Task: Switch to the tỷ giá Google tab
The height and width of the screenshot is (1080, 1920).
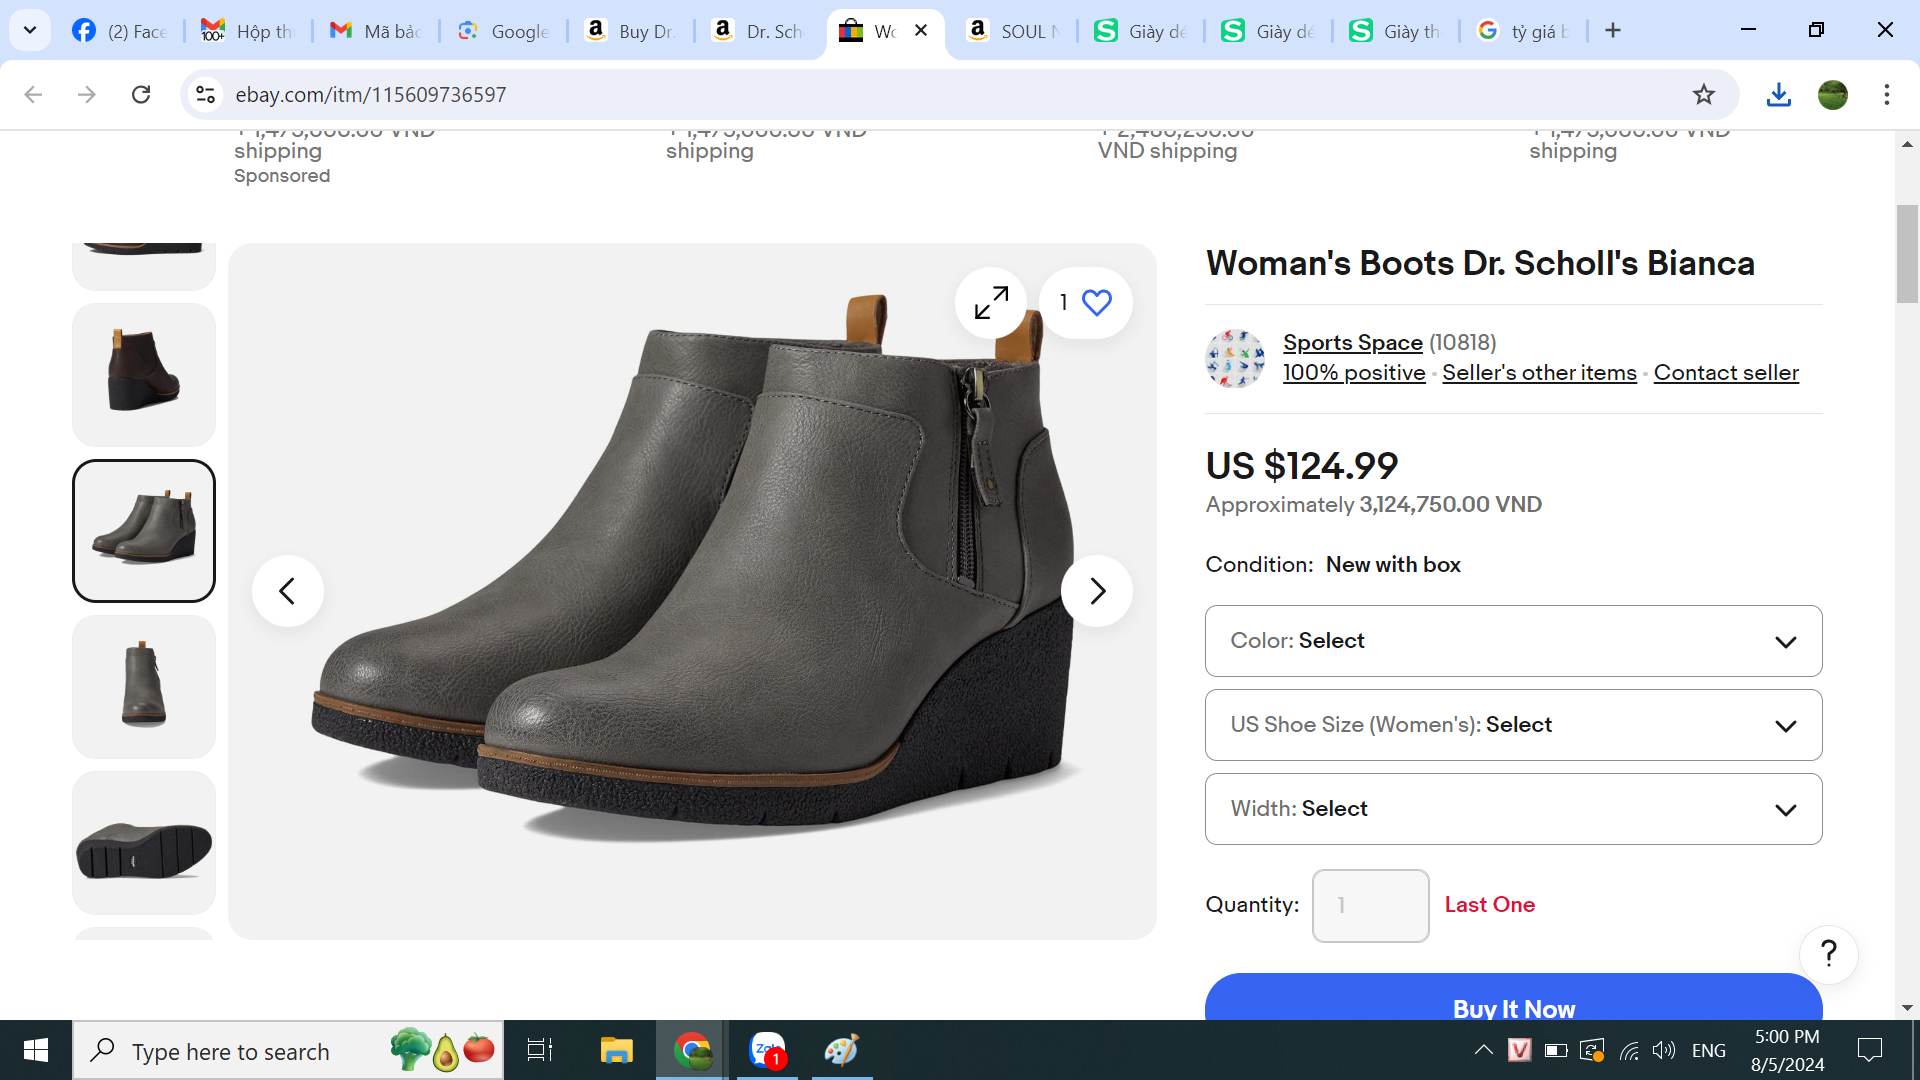Action: [1523, 31]
